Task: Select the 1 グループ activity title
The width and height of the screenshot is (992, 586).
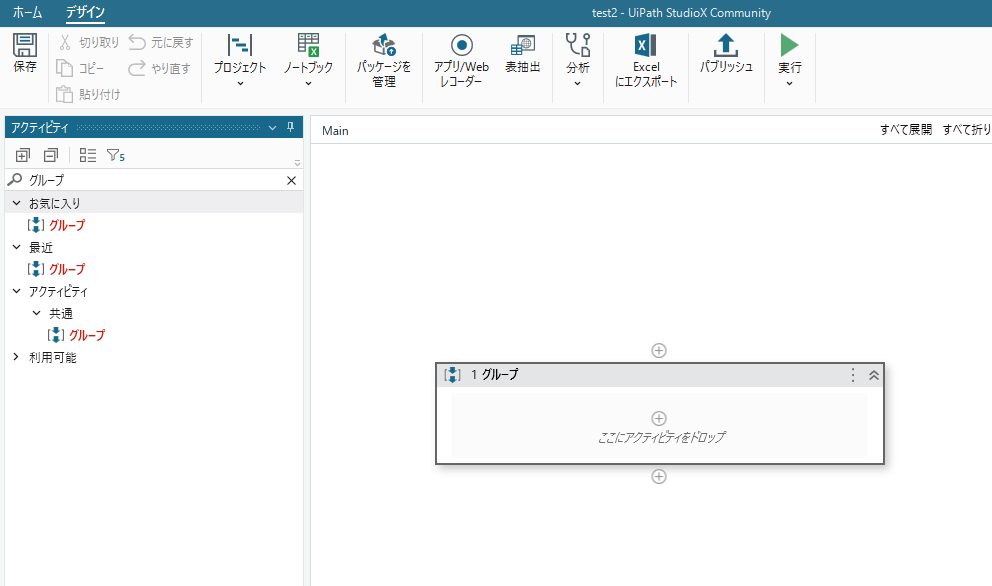Action: pyautogui.click(x=494, y=375)
